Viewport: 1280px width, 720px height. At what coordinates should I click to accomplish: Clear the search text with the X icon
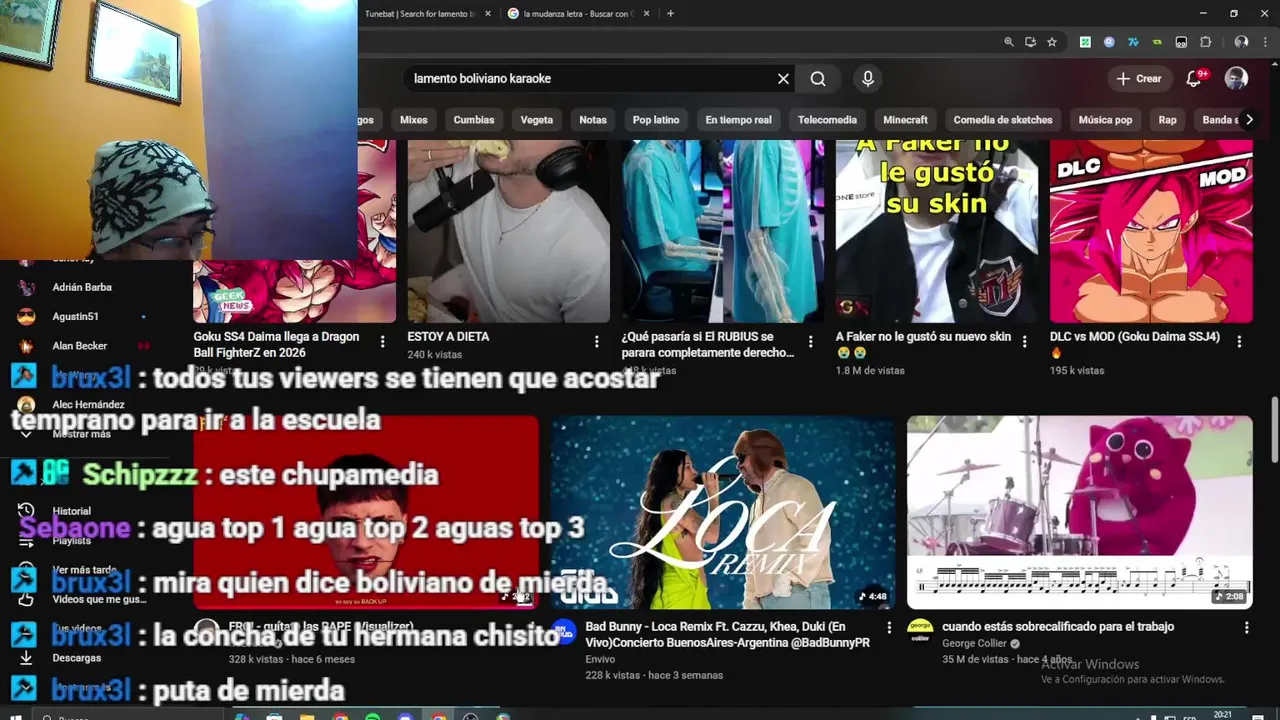[x=783, y=79]
